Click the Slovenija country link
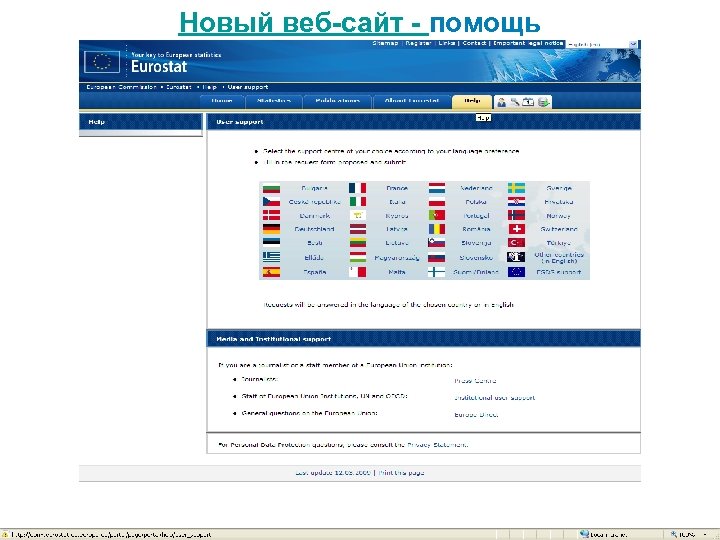 pos(476,243)
